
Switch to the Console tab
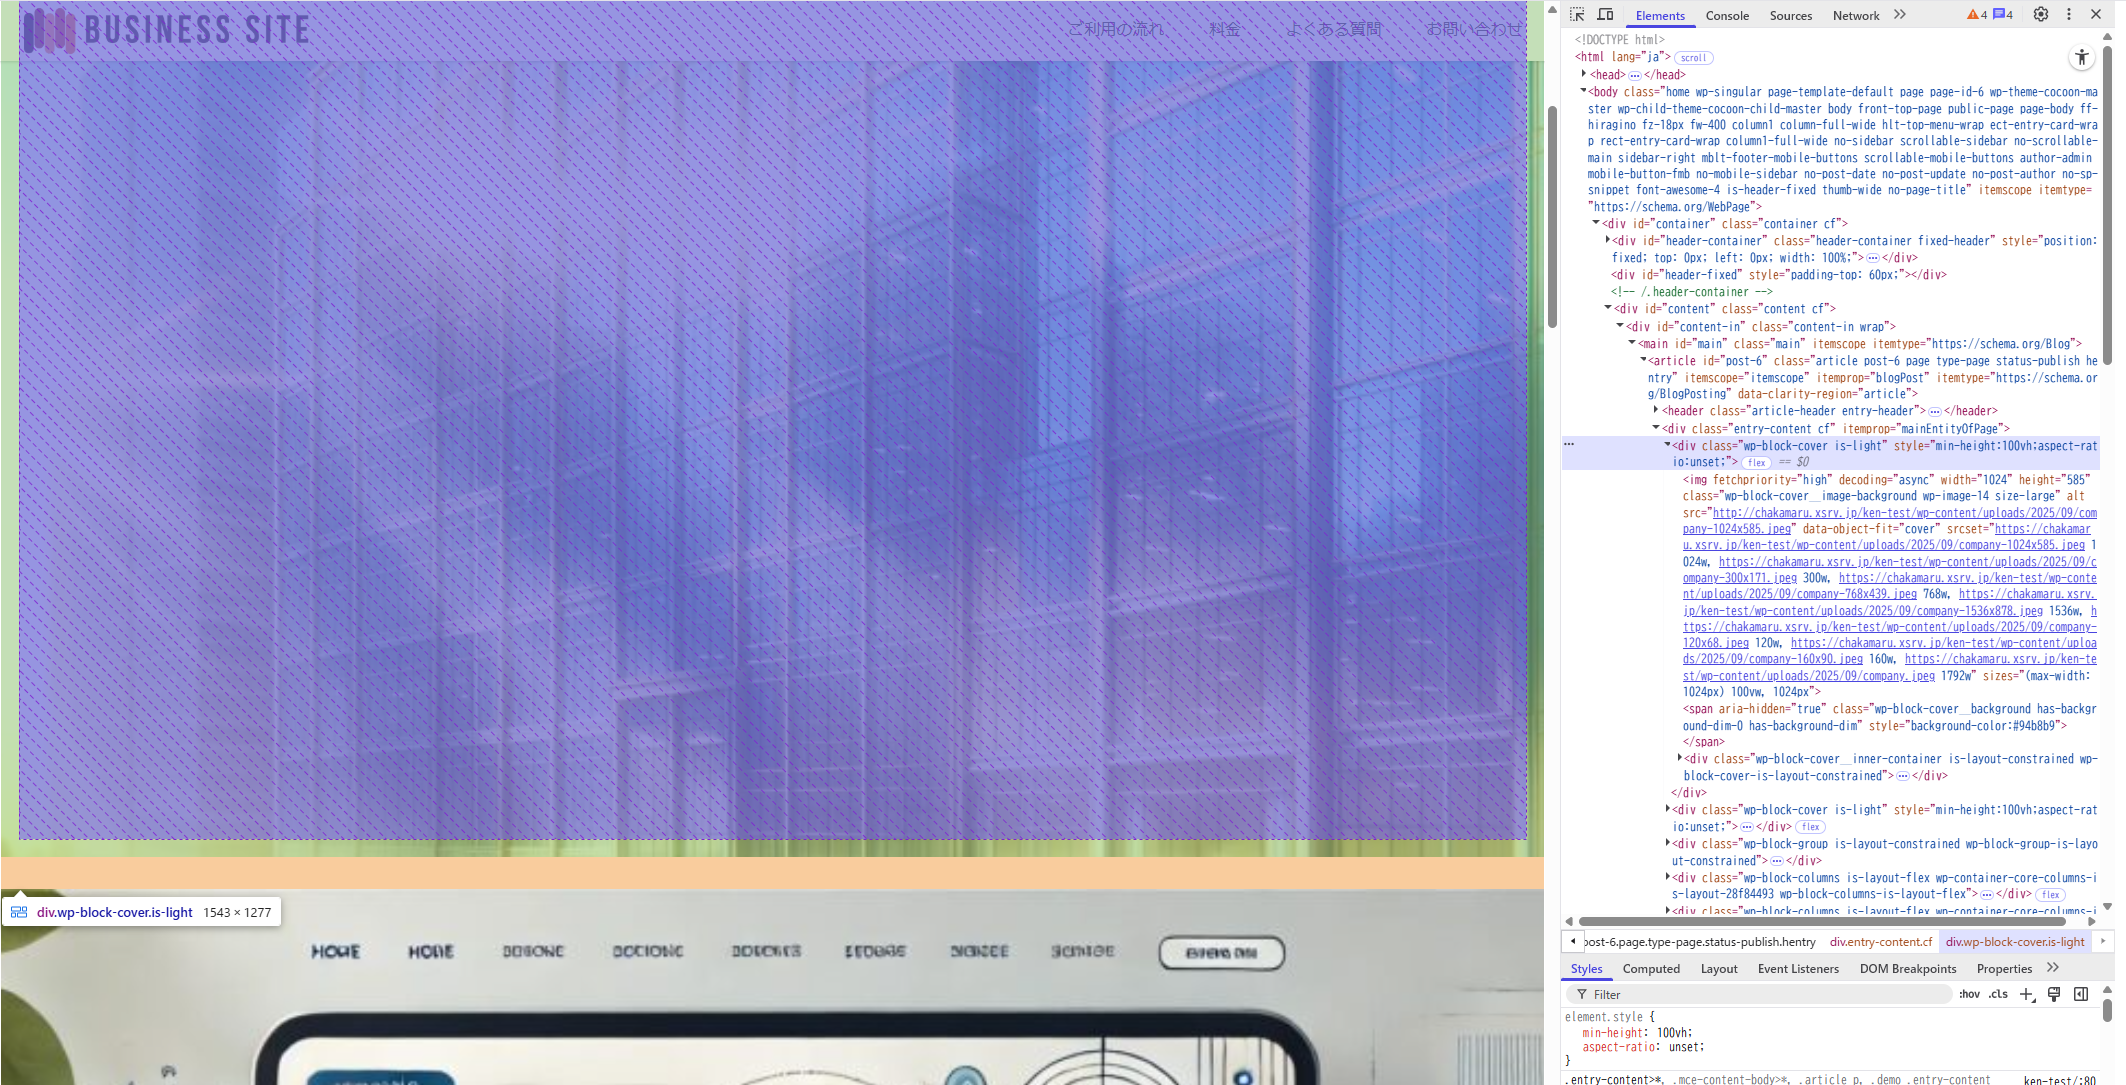1727,16
